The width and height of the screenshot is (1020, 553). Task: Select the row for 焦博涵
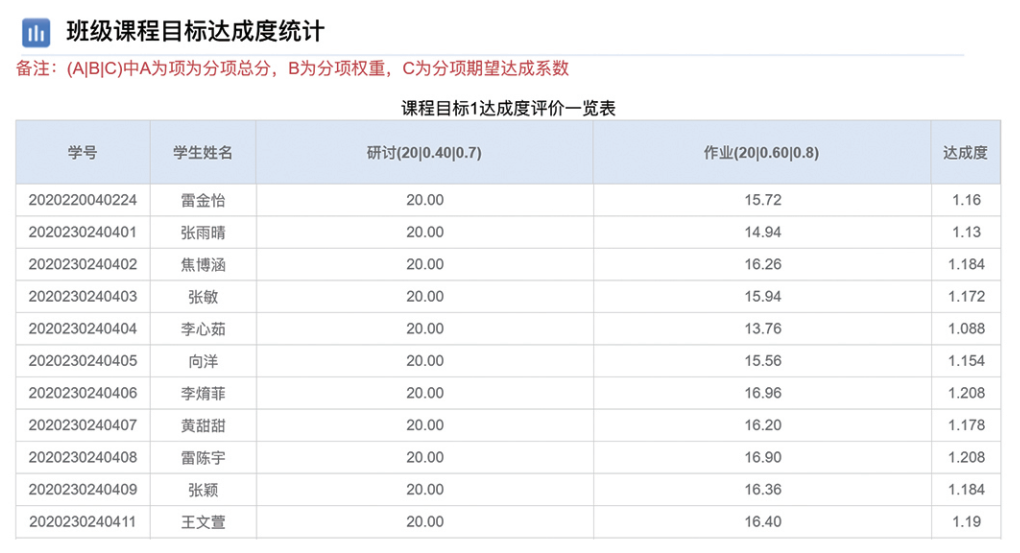(508, 264)
